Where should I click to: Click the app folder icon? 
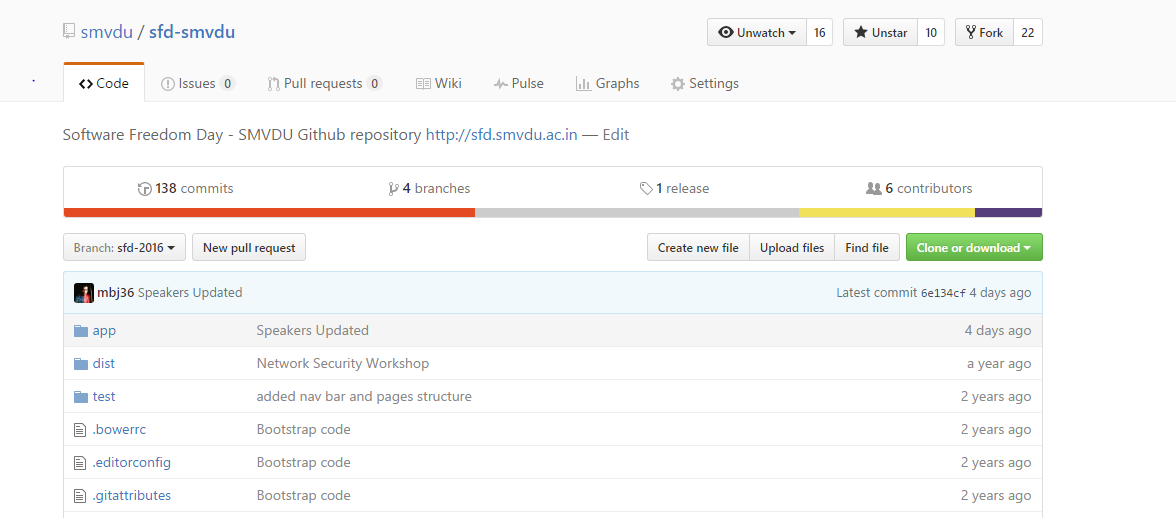[81, 331]
